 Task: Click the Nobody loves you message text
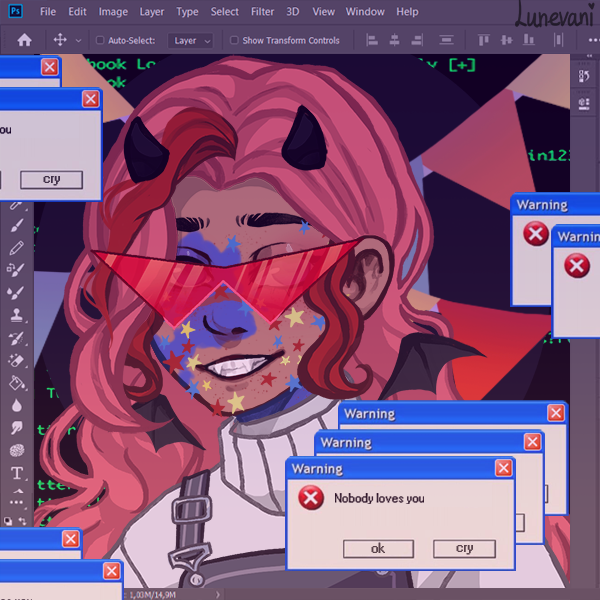click(x=379, y=498)
